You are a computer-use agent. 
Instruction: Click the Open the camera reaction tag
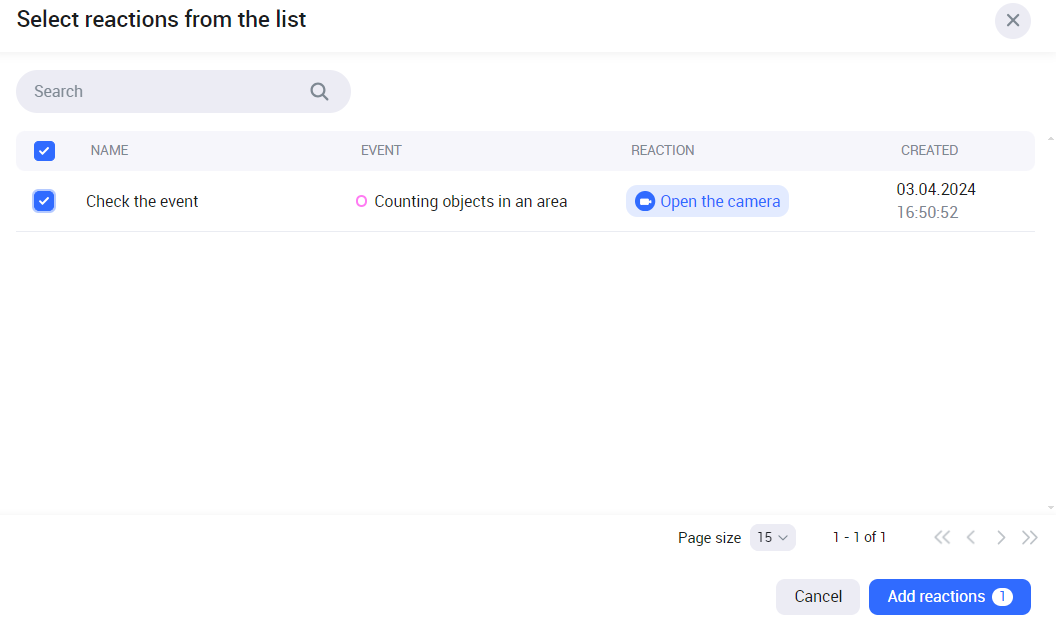(x=719, y=201)
